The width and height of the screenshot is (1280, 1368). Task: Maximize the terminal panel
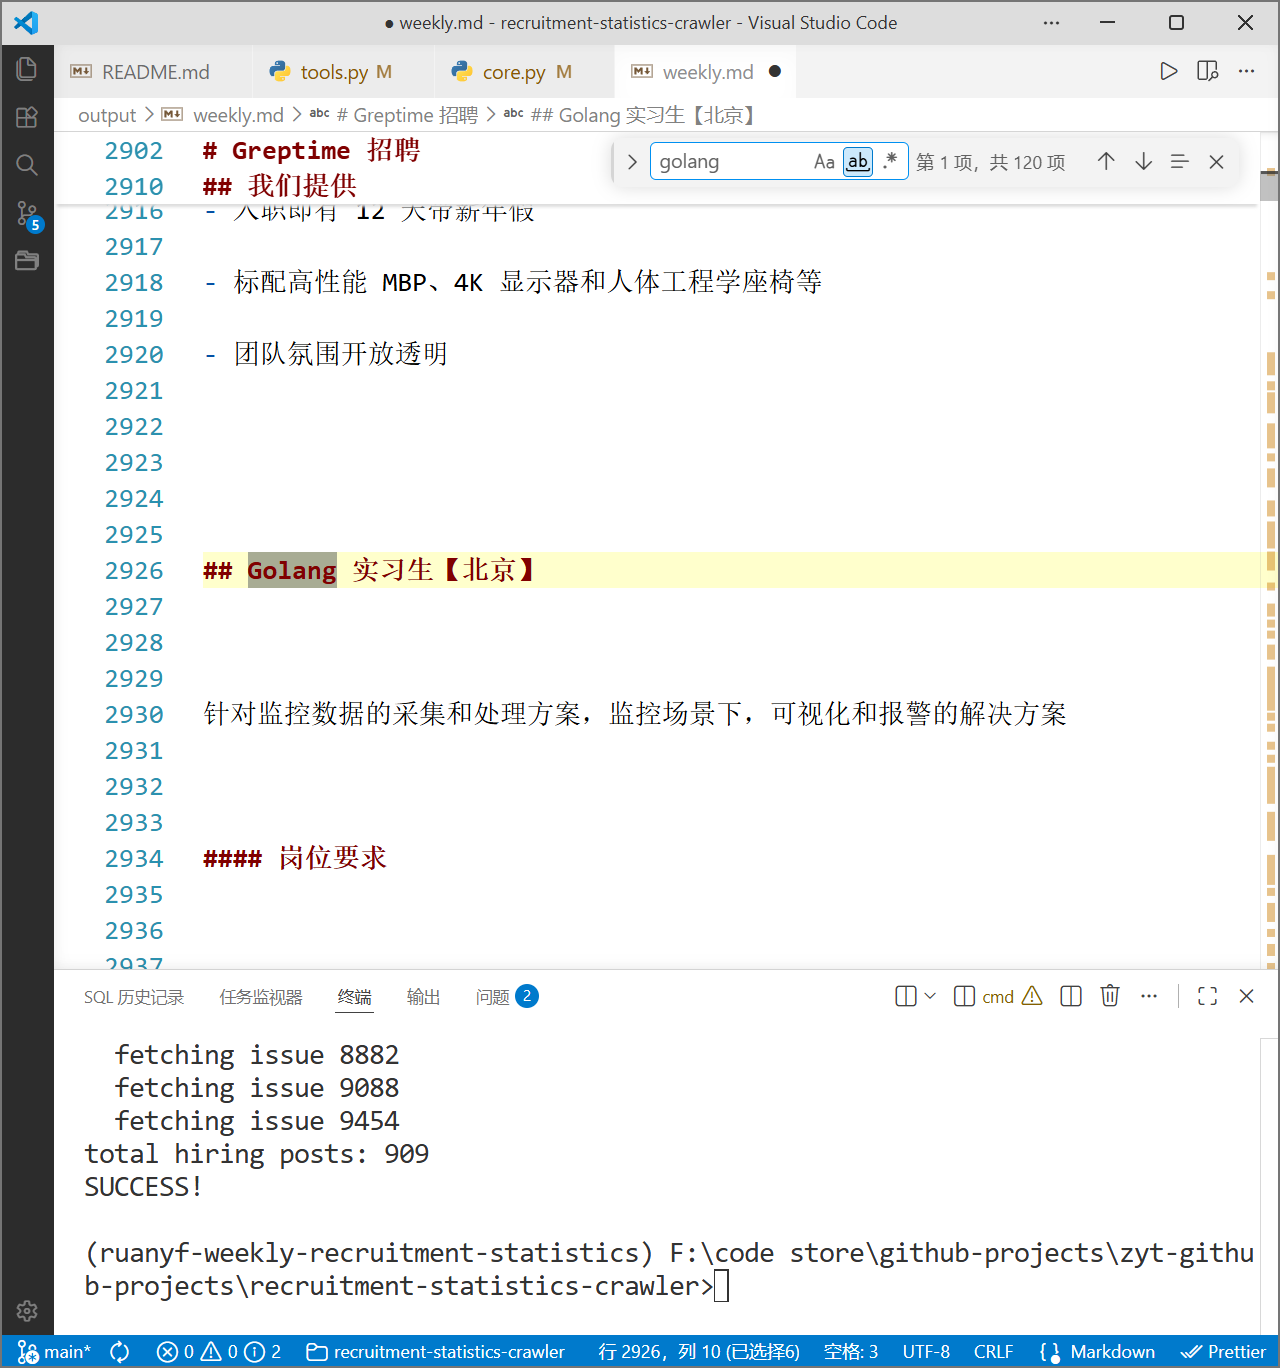1207,996
